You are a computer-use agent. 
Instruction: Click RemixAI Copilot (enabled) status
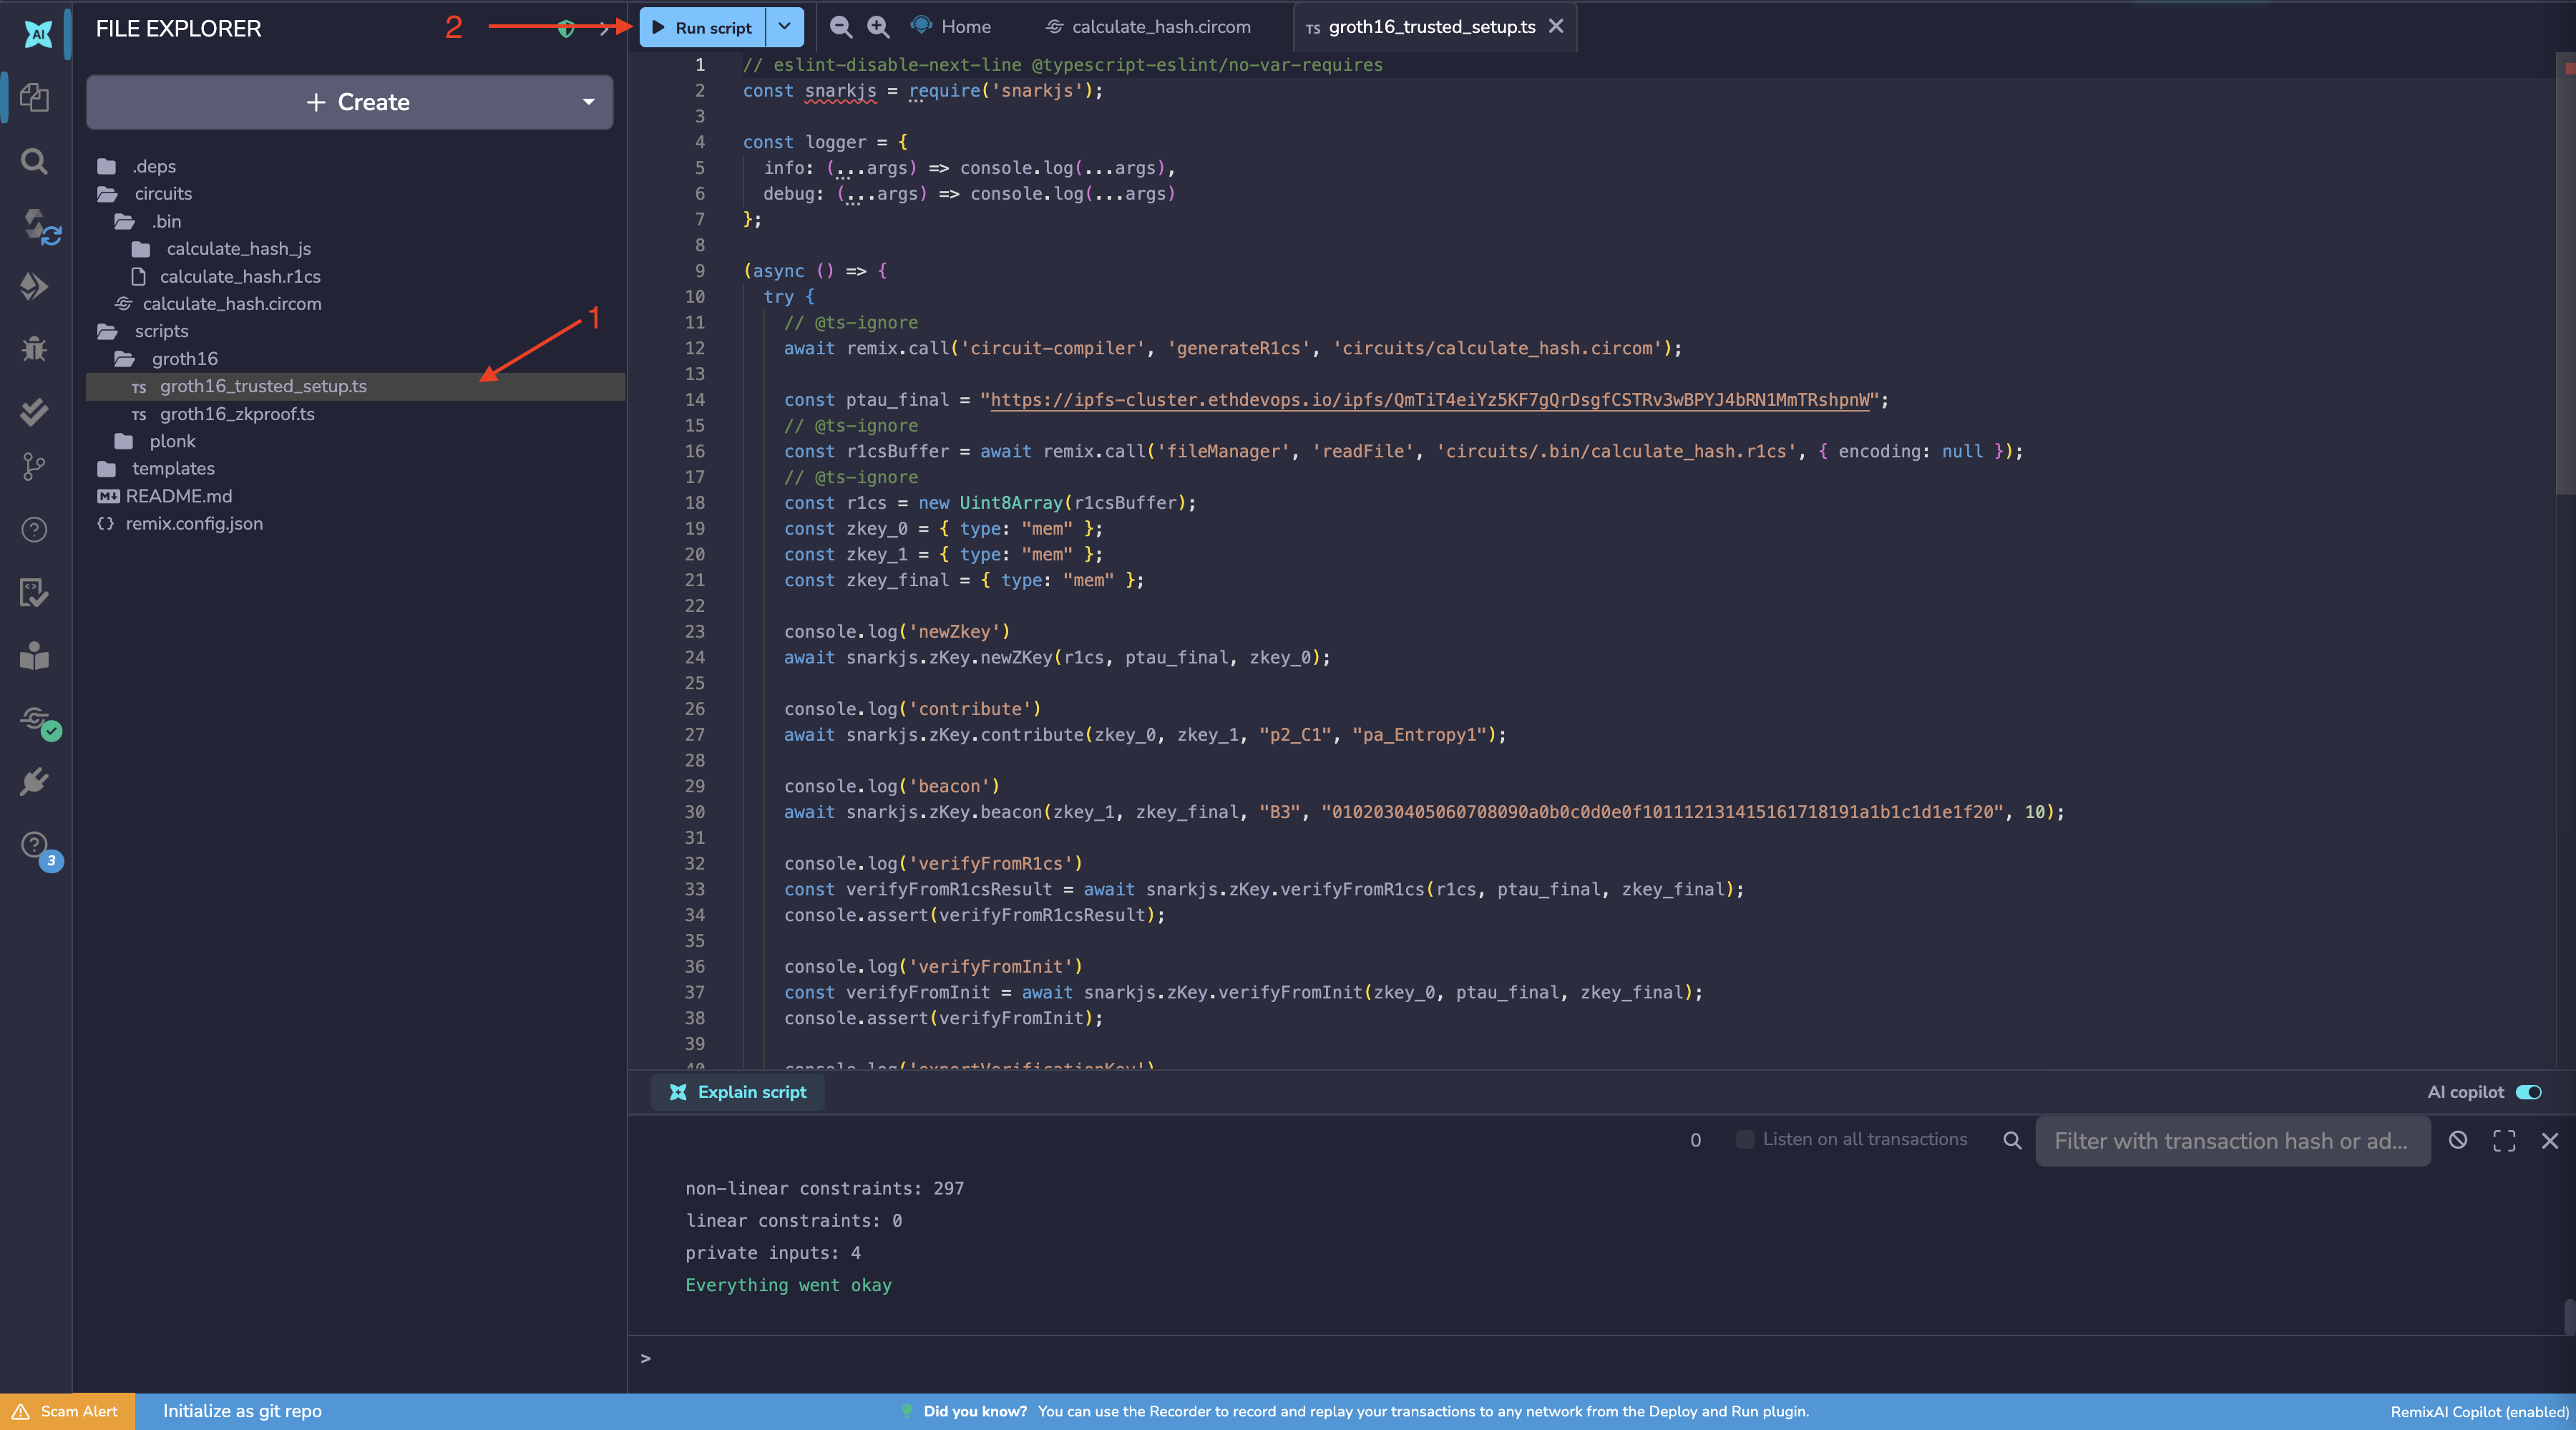[2479, 1412]
